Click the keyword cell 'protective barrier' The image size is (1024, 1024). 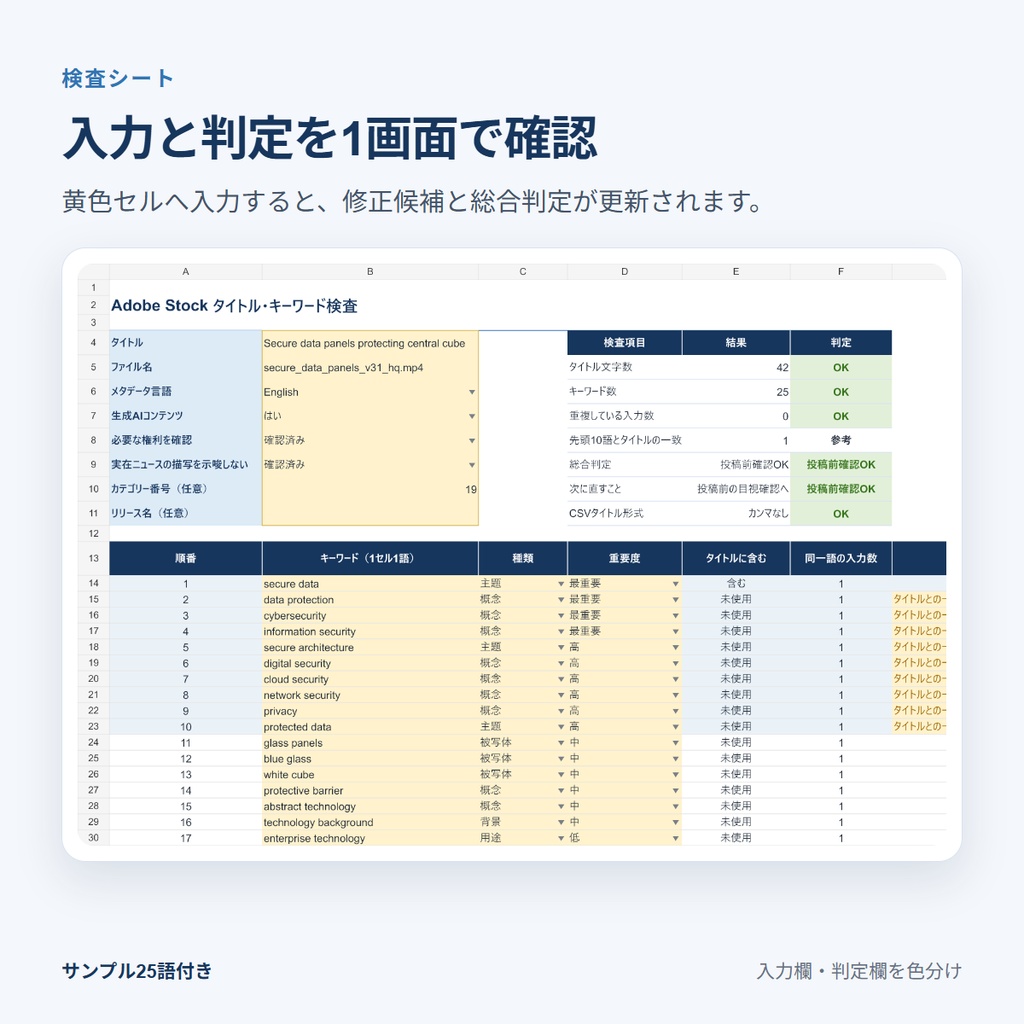click(370, 791)
